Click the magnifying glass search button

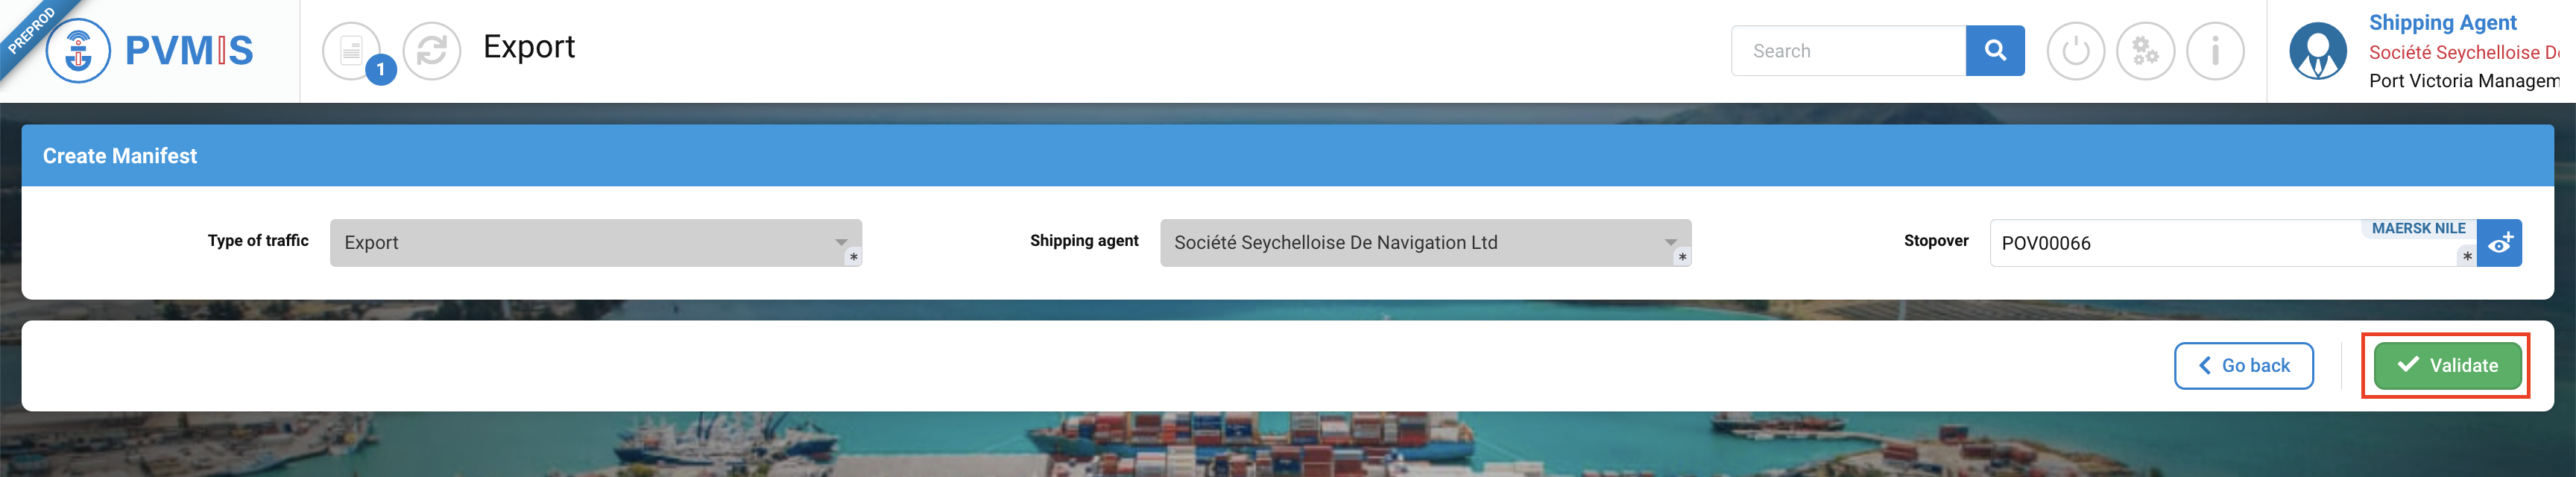point(1995,51)
